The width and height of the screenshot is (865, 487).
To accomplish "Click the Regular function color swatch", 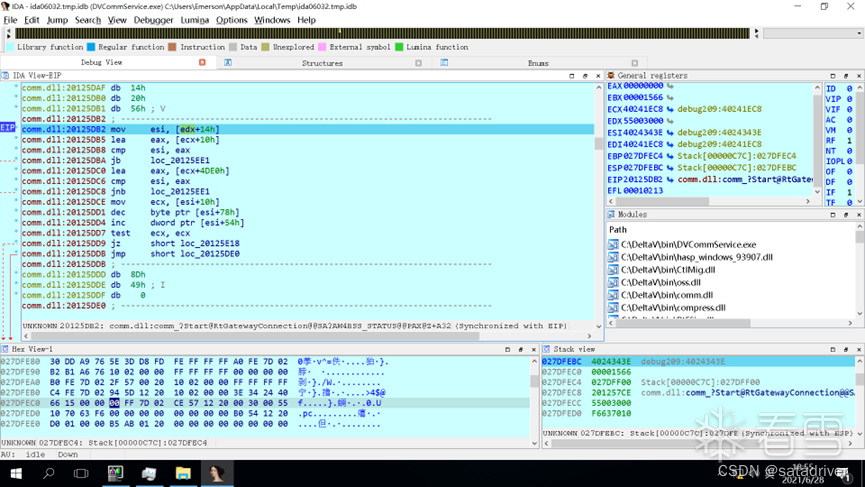I will (91, 47).
